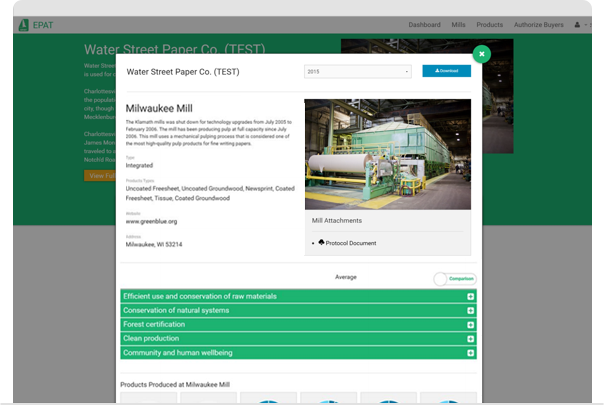Click the Mill Attachments heading

tap(337, 221)
